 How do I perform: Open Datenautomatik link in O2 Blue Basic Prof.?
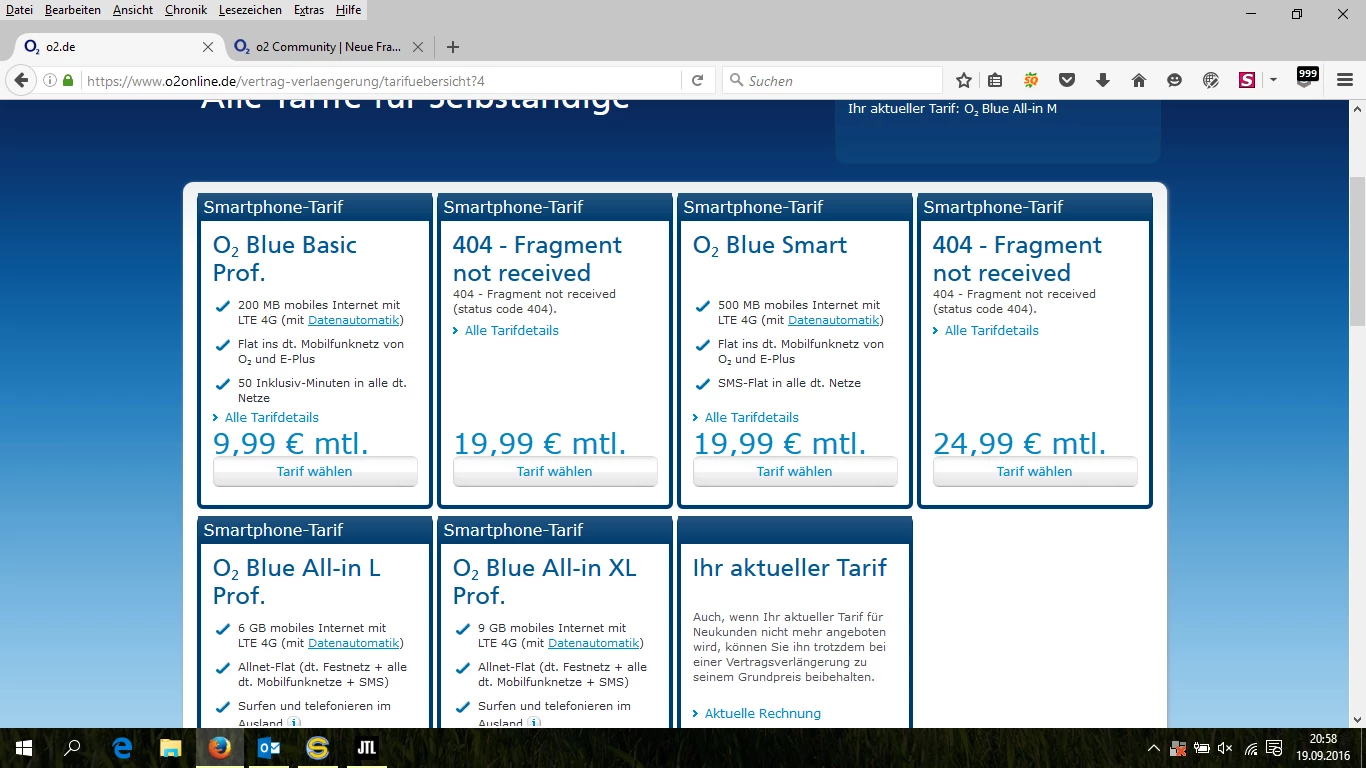pyautogui.click(x=354, y=320)
